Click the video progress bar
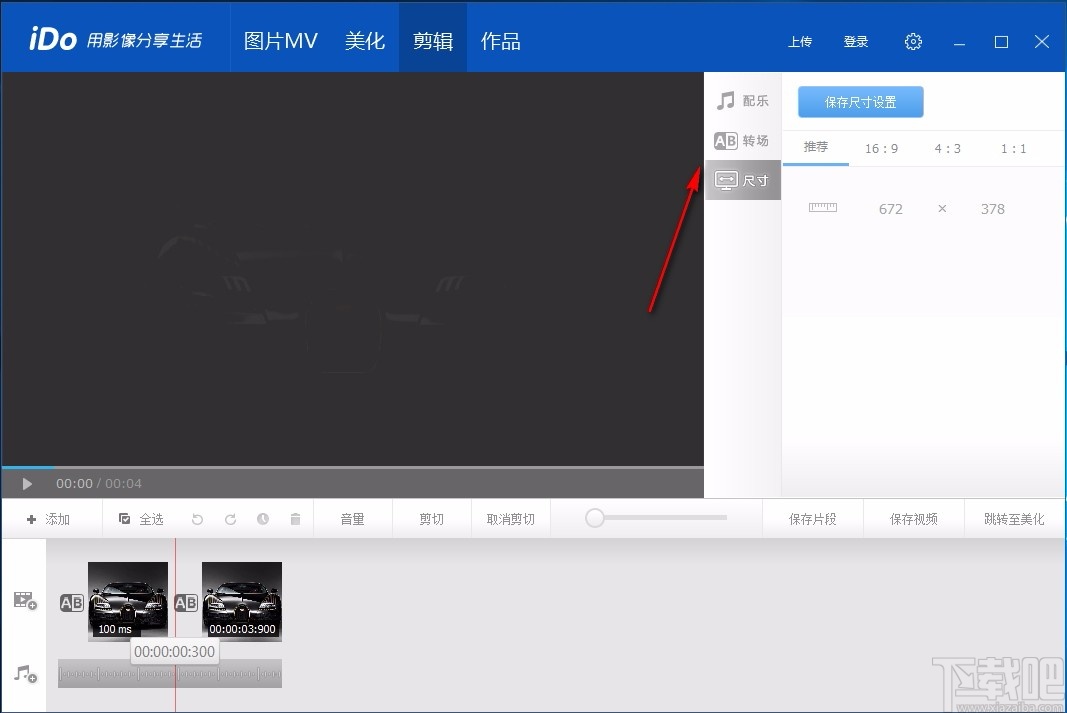 click(x=352, y=467)
